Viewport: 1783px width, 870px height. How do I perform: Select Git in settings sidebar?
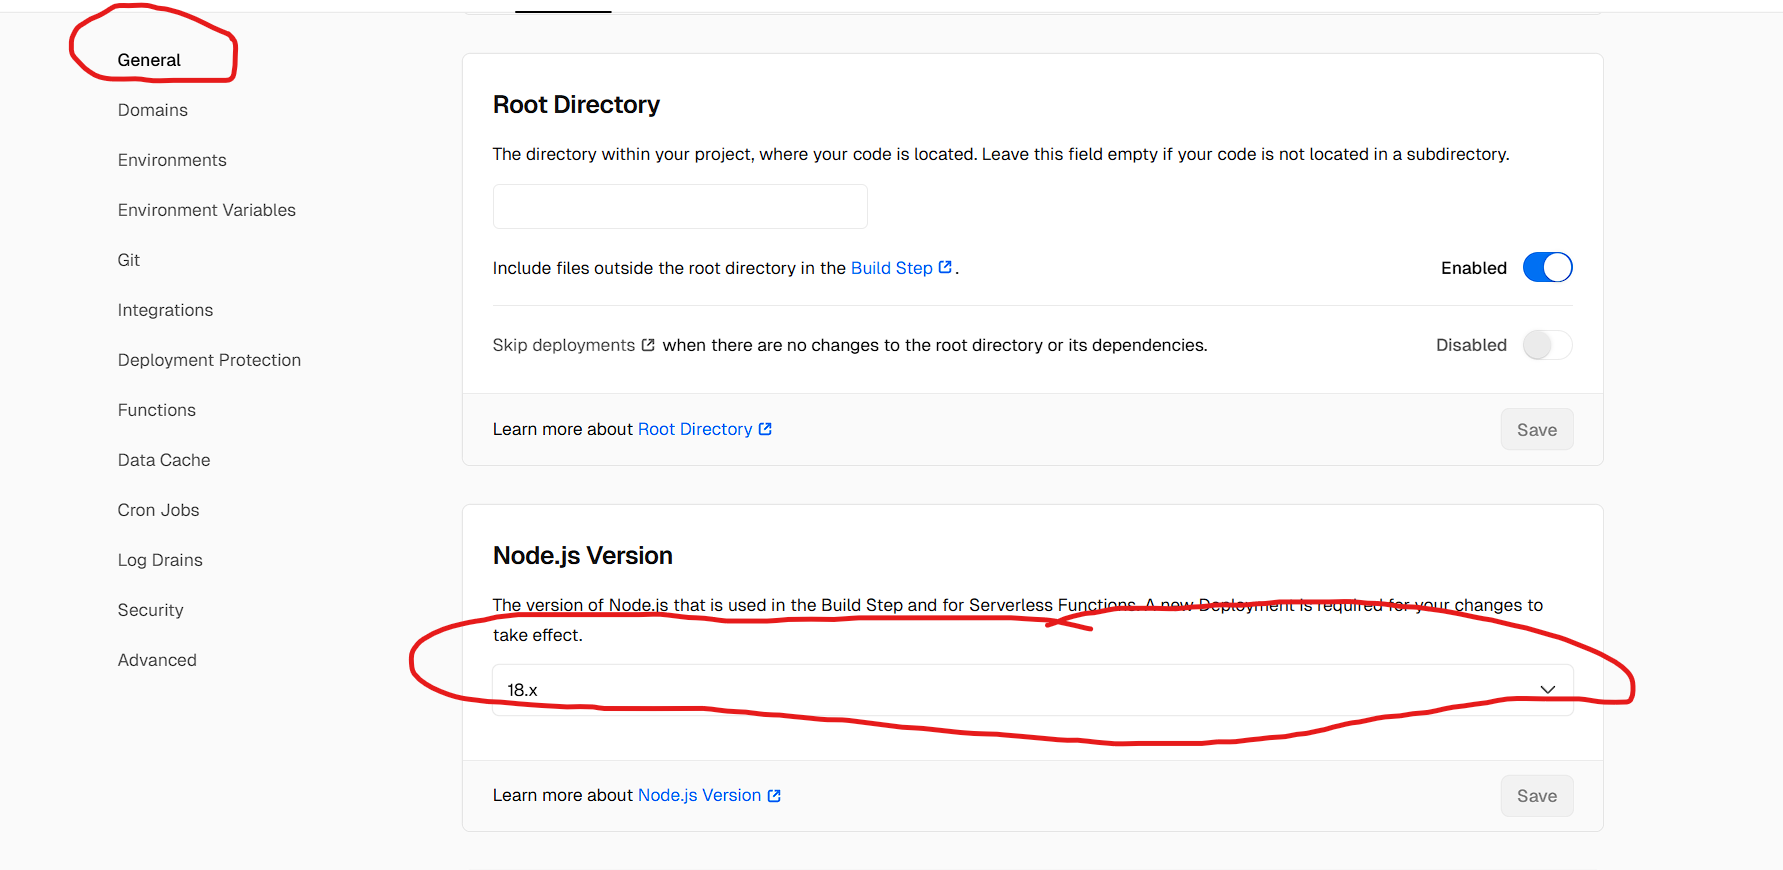(x=129, y=260)
